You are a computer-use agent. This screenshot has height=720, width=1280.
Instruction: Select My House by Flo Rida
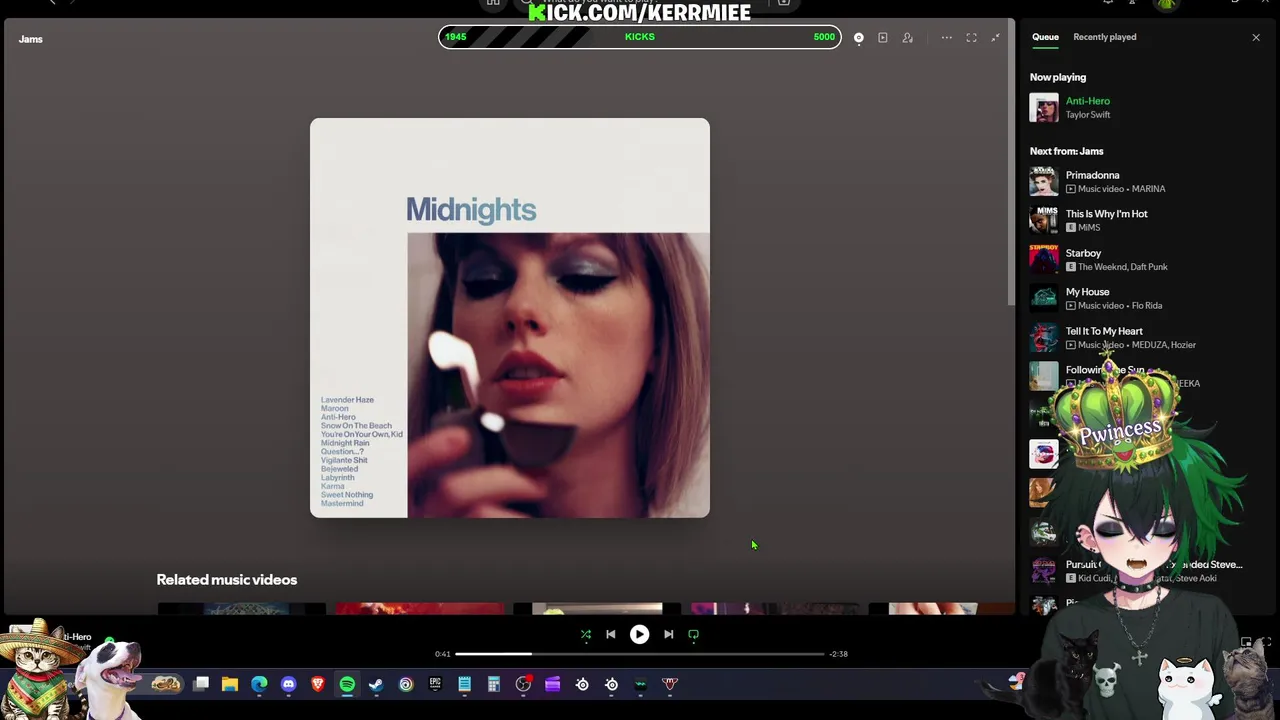pyautogui.click(x=1087, y=292)
